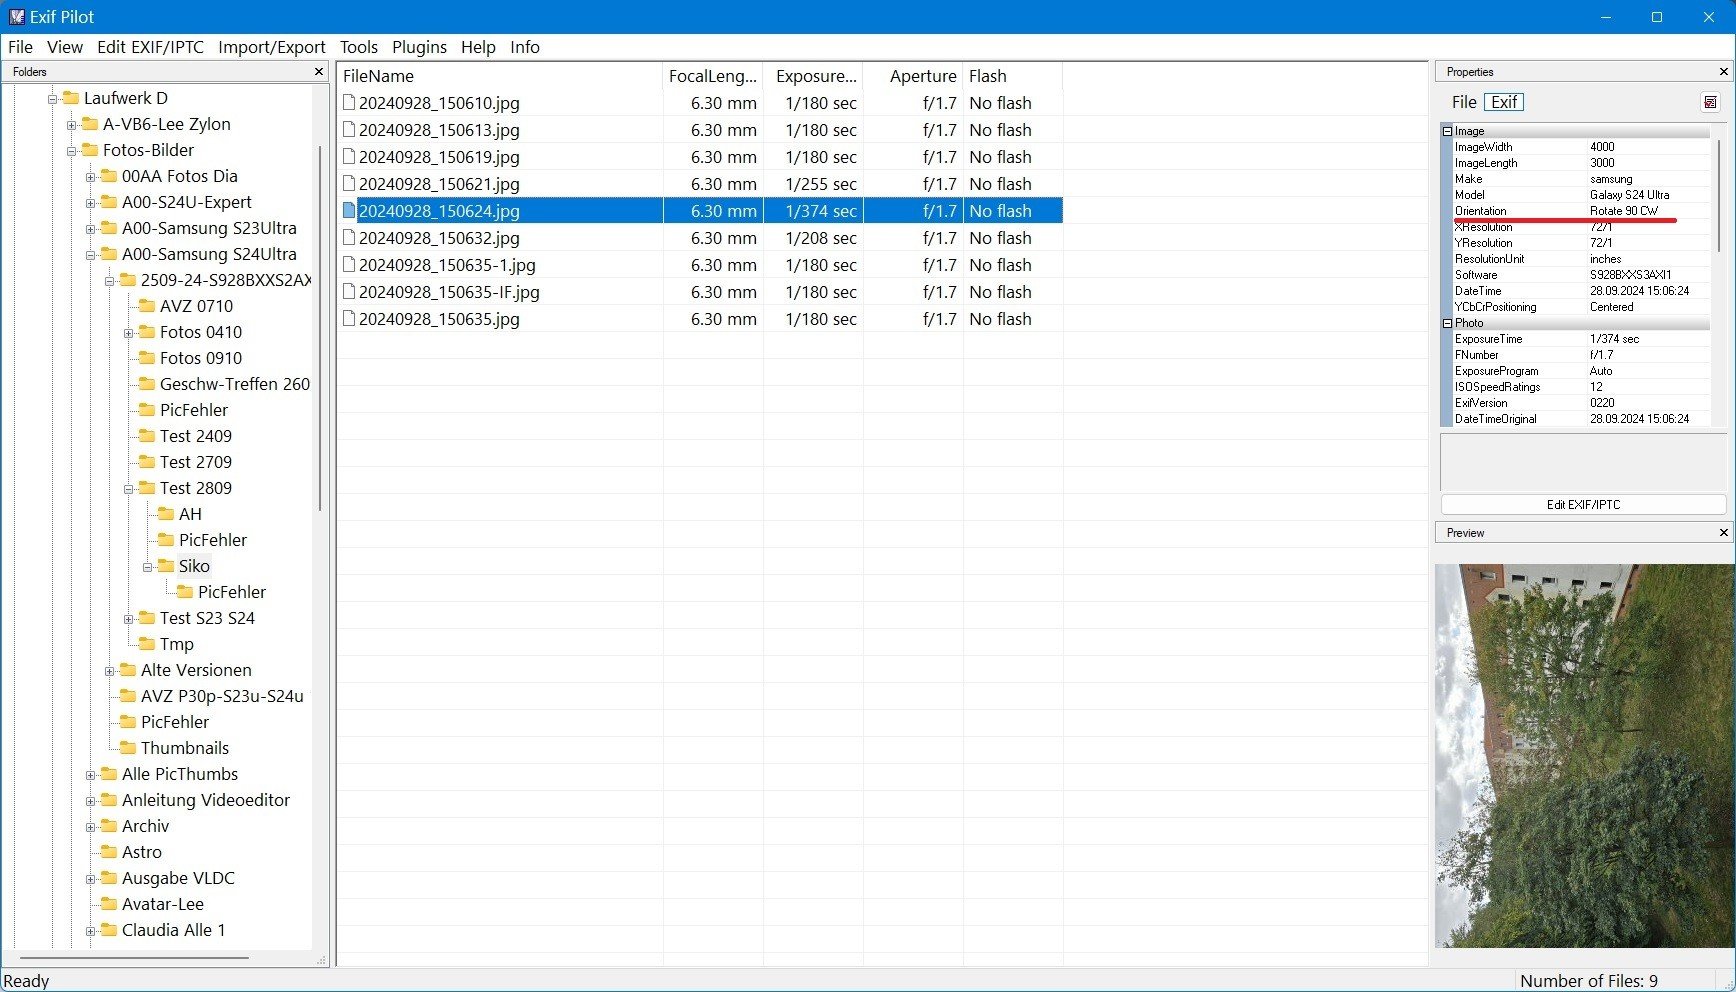Click the Thumbnails folder icon in tree
The height and width of the screenshot is (992, 1736).
128,748
